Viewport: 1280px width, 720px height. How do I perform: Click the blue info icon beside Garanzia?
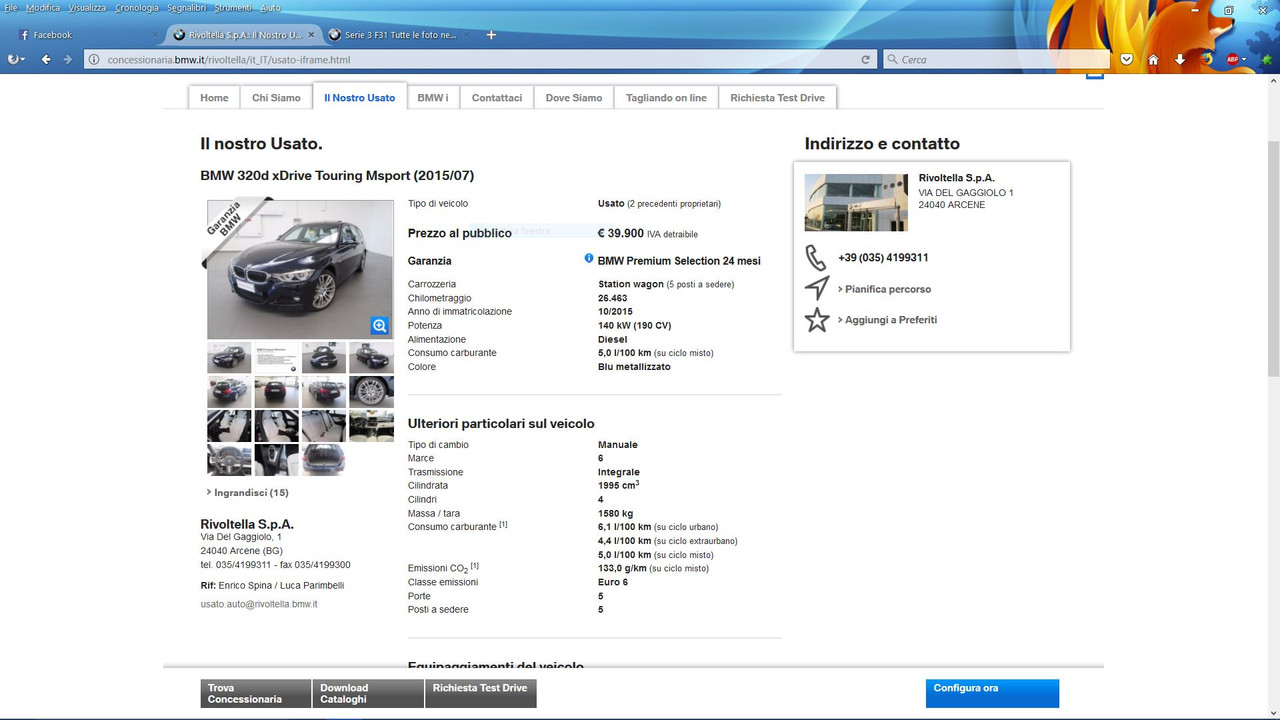[589, 258]
